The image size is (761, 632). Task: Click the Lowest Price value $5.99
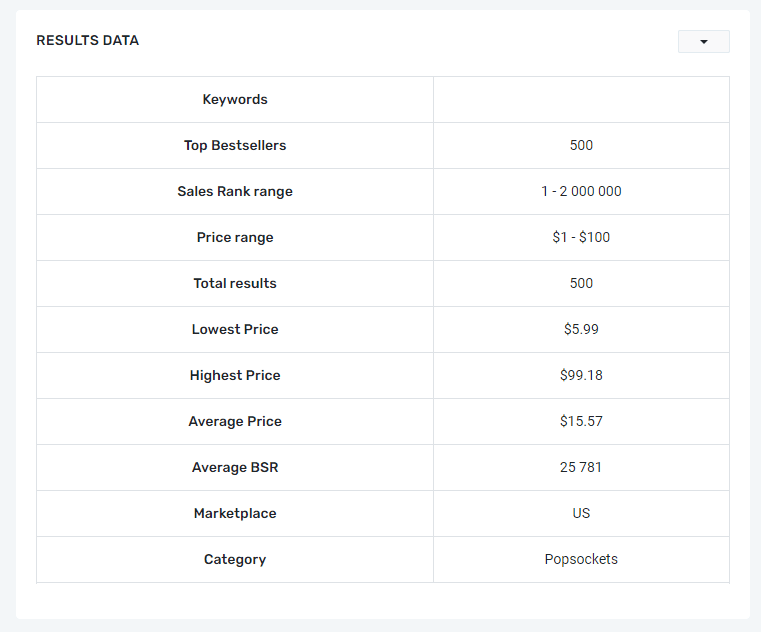pos(581,329)
